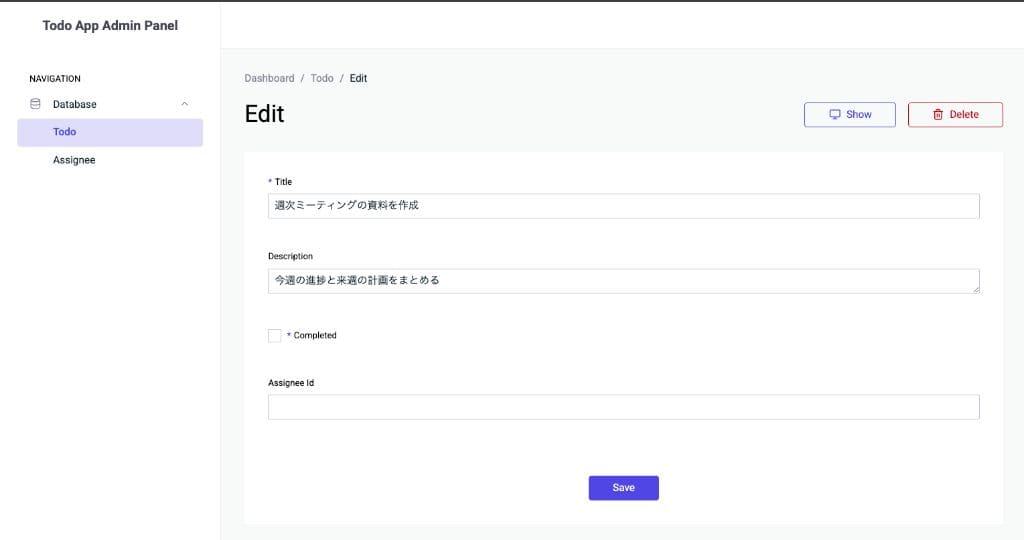Focus the Assignee Id input field
Screen dimensions: 1024x540
pyautogui.click(x=624, y=407)
